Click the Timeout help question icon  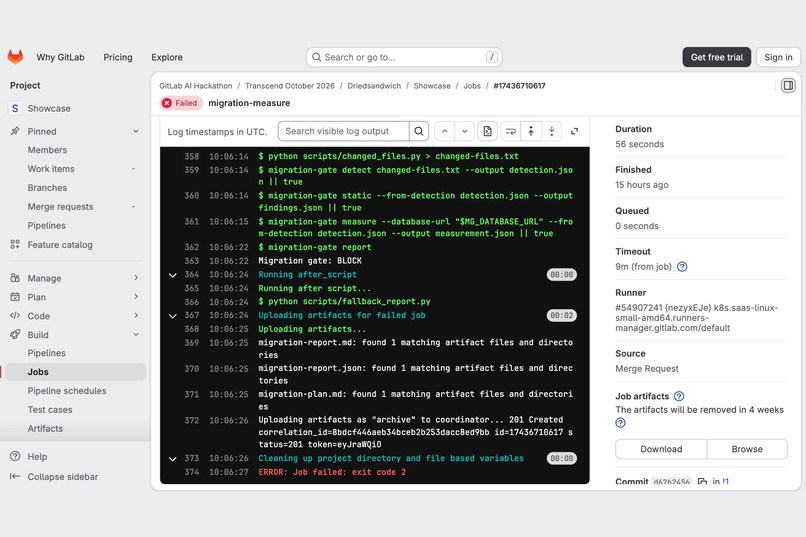tap(682, 267)
